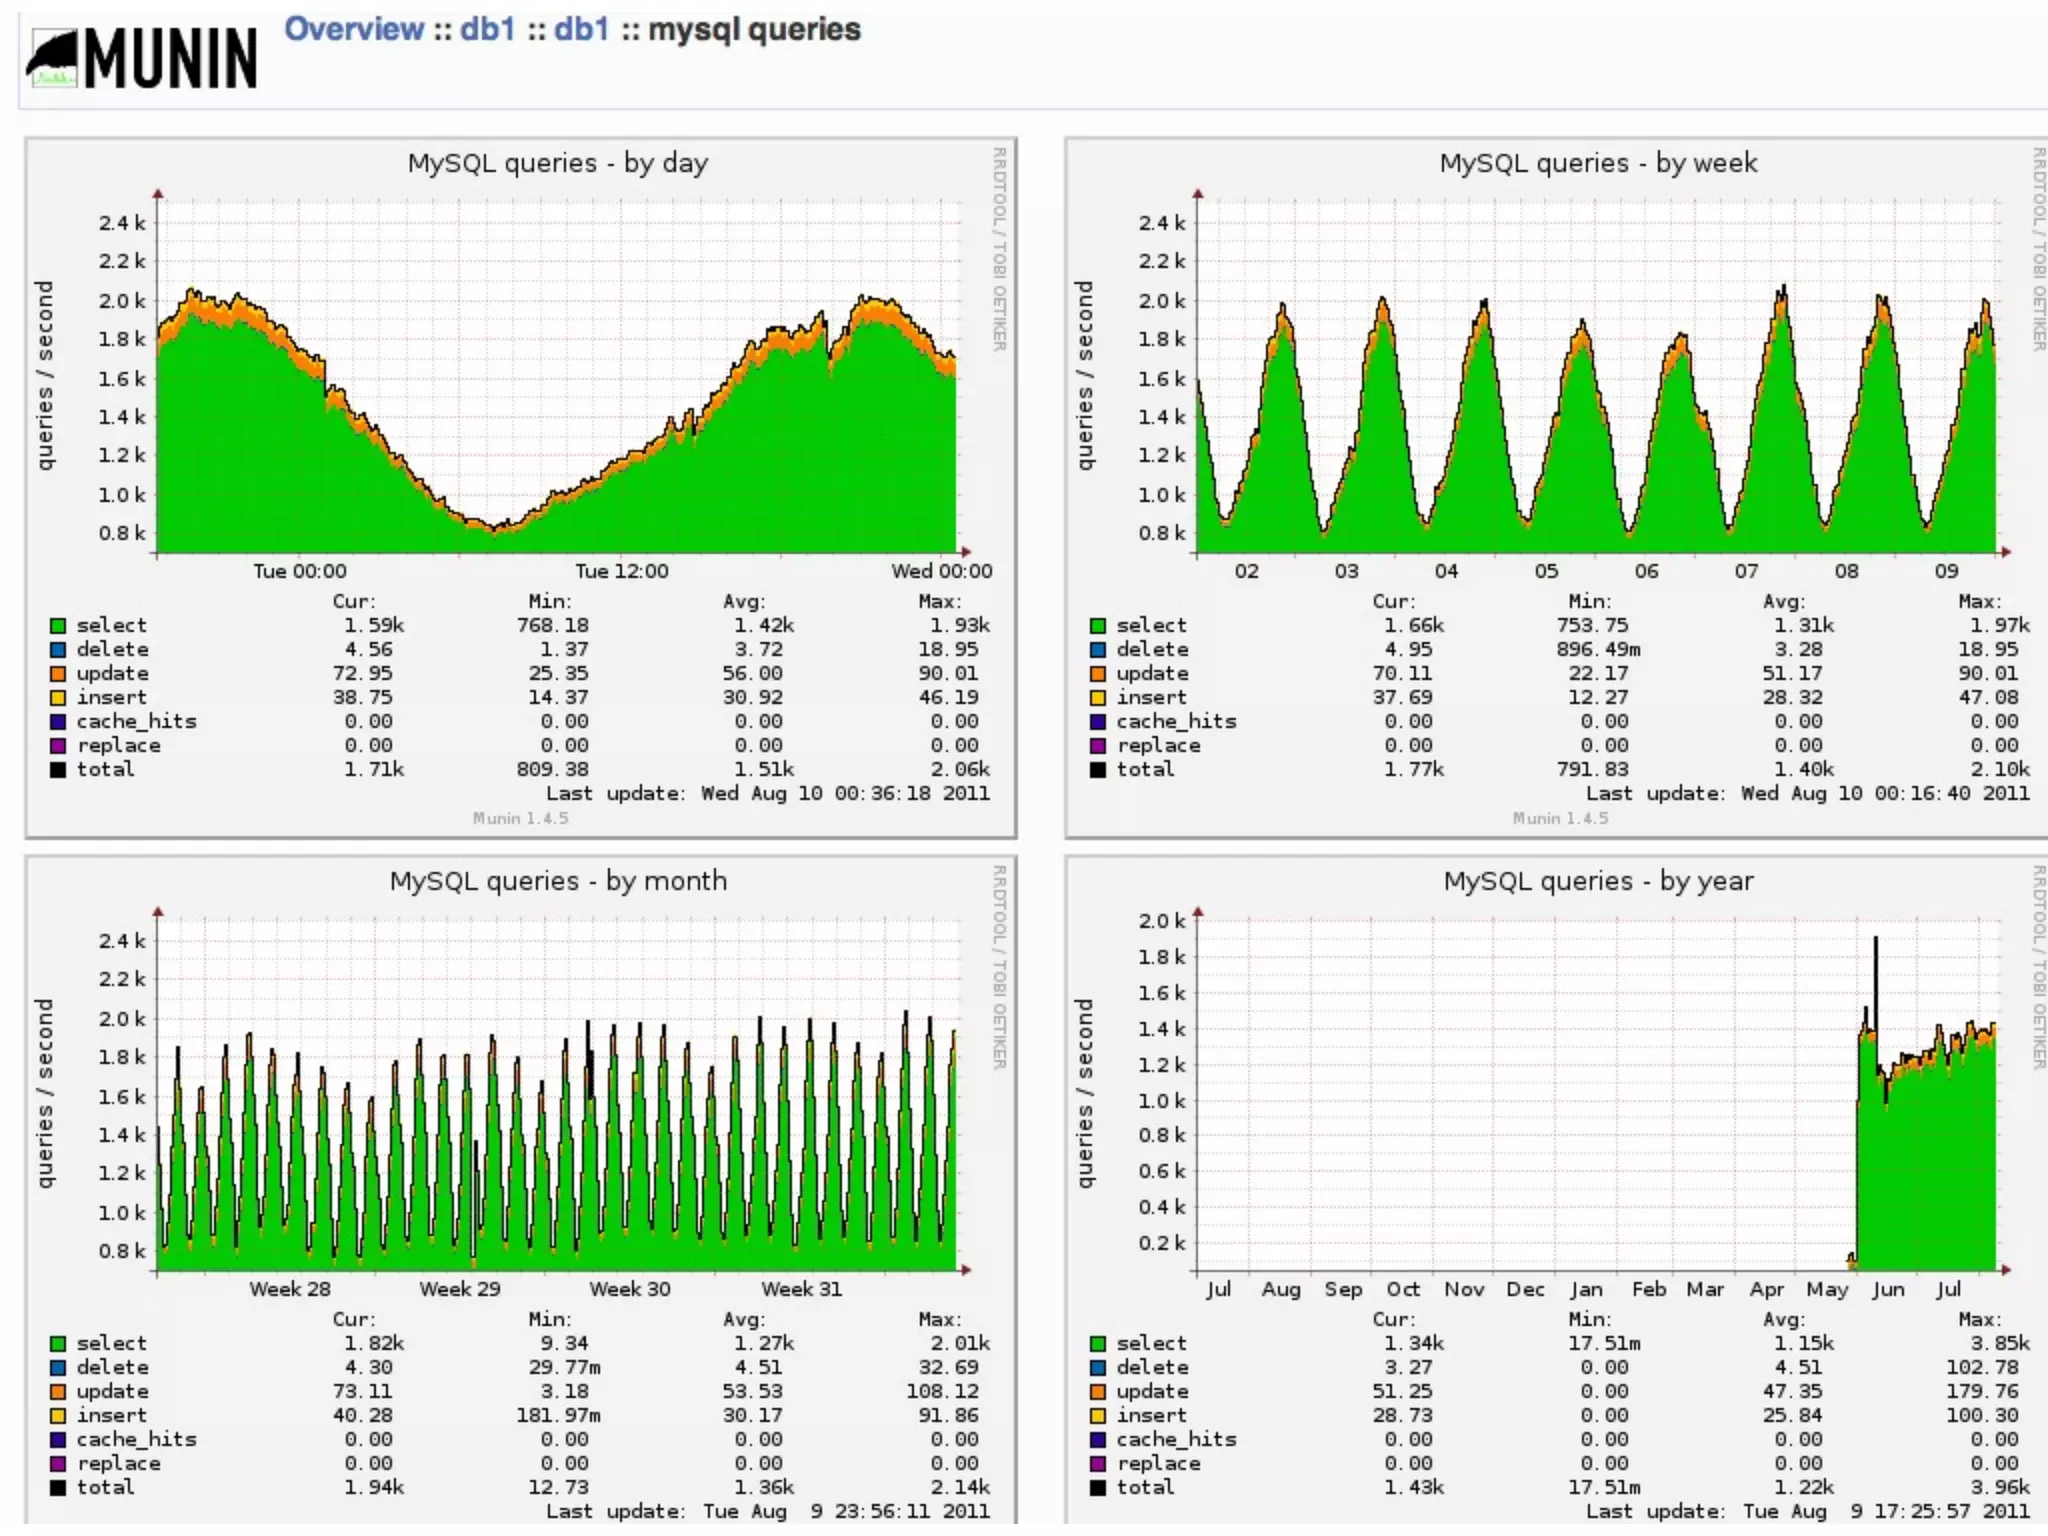Open the Overview breadcrumb link
The width and height of the screenshot is (2048, 1536).
point(354,29)
